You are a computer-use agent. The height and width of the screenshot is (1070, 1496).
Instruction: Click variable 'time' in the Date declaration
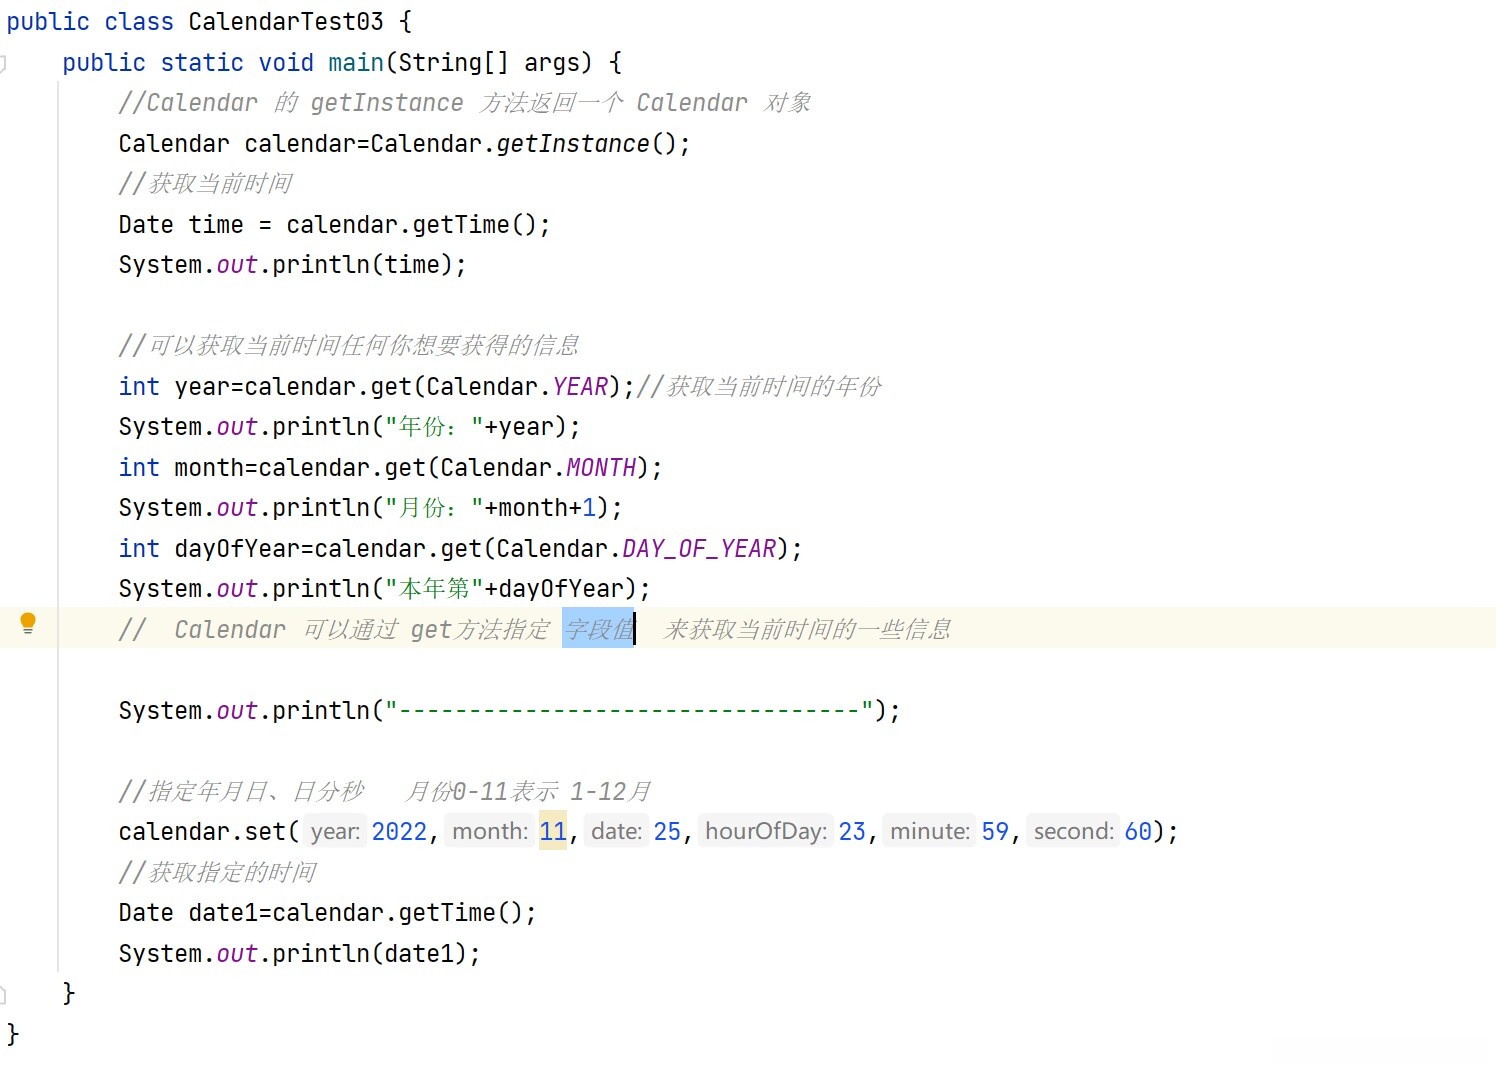(x=216, y=225)
